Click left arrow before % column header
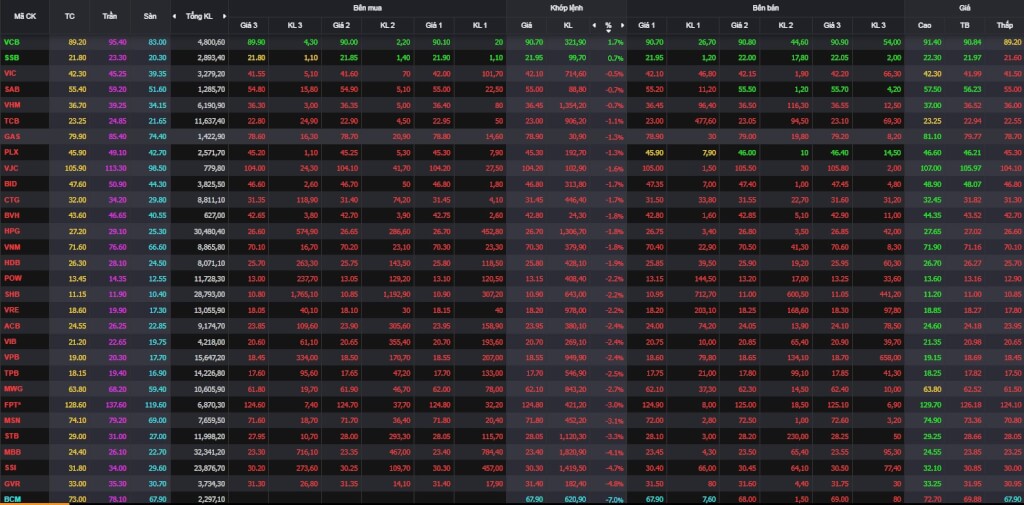The height and width of the screenshot is (505, 1024). tap(594, 25)
